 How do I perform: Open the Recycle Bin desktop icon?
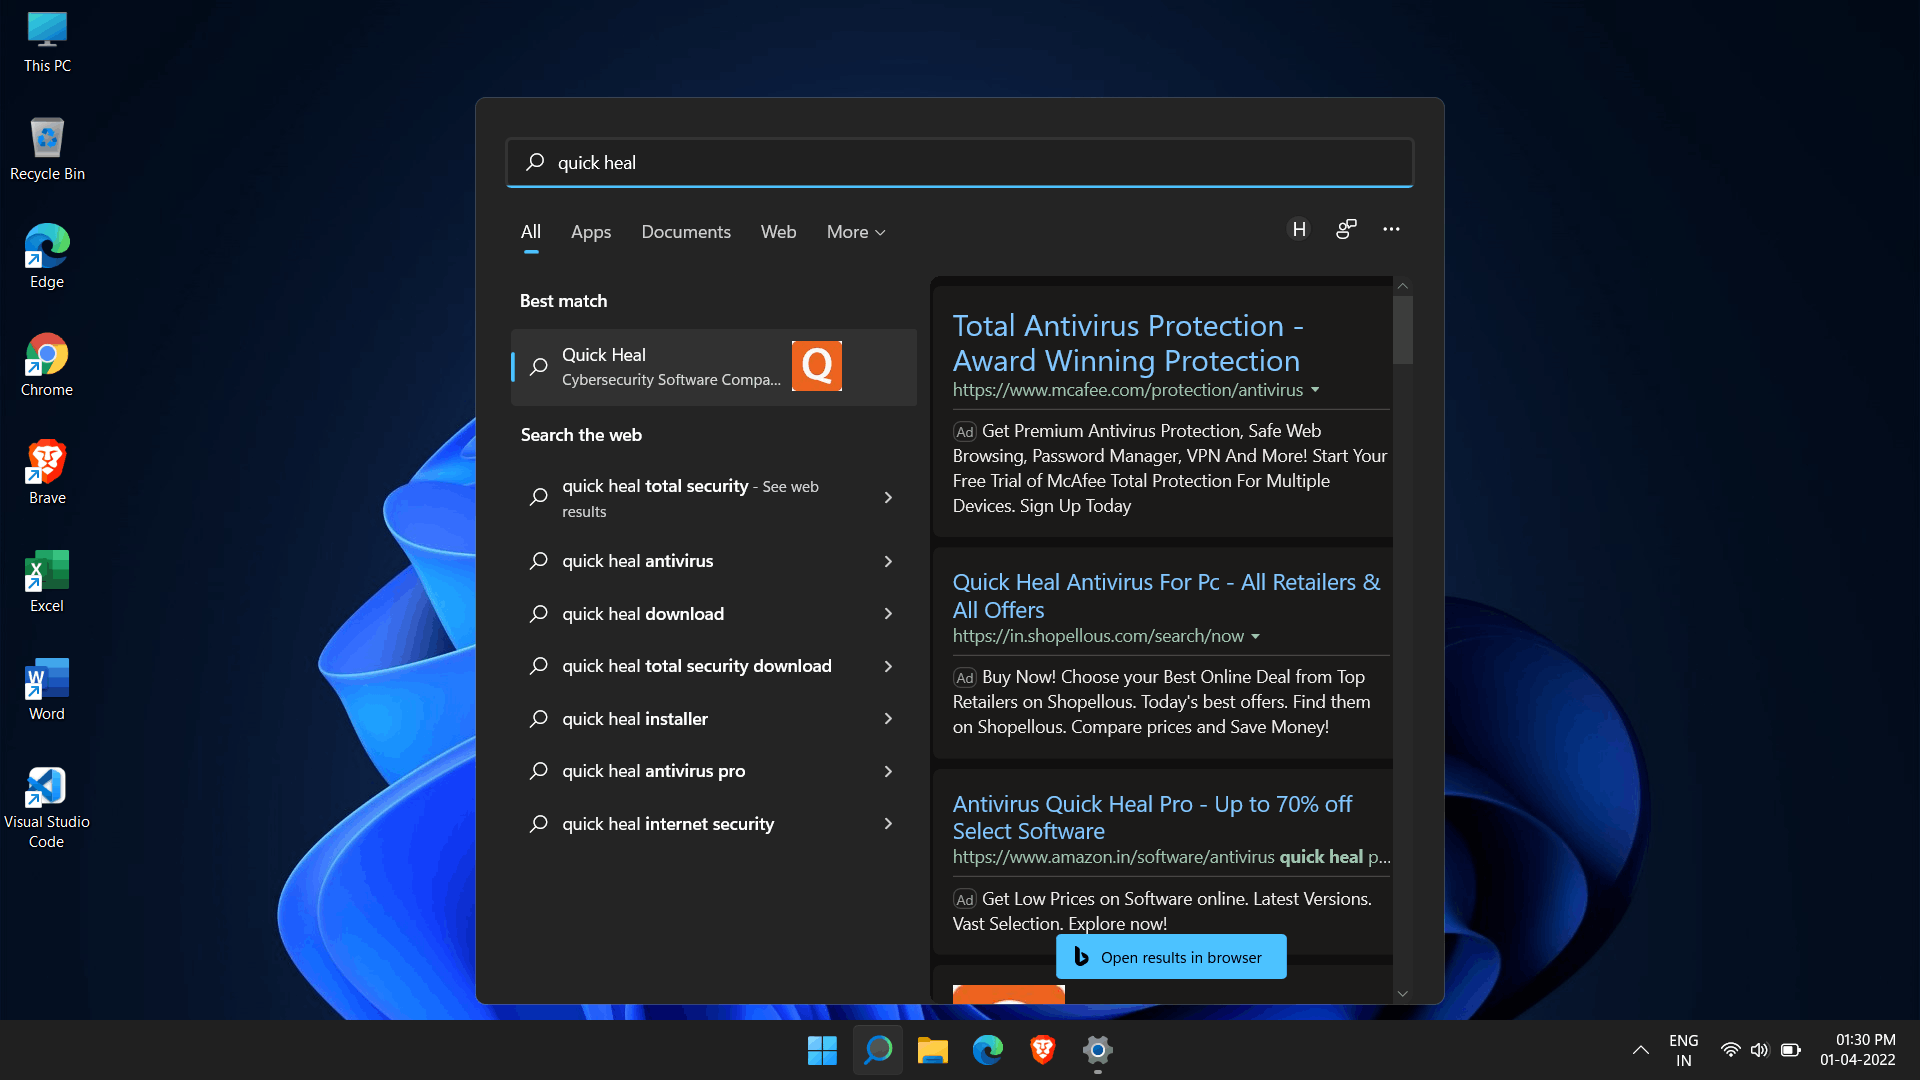pos(47,150)
